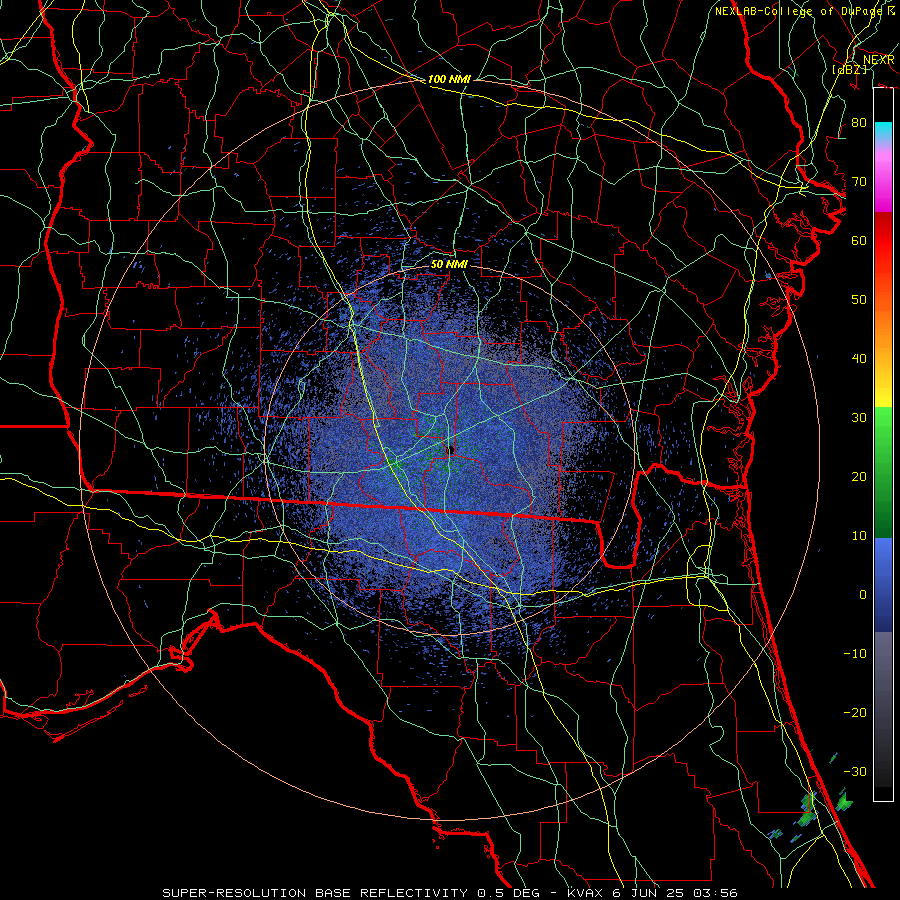
Task: Click the 70 dBZ scale label
Action: [859, 182]
